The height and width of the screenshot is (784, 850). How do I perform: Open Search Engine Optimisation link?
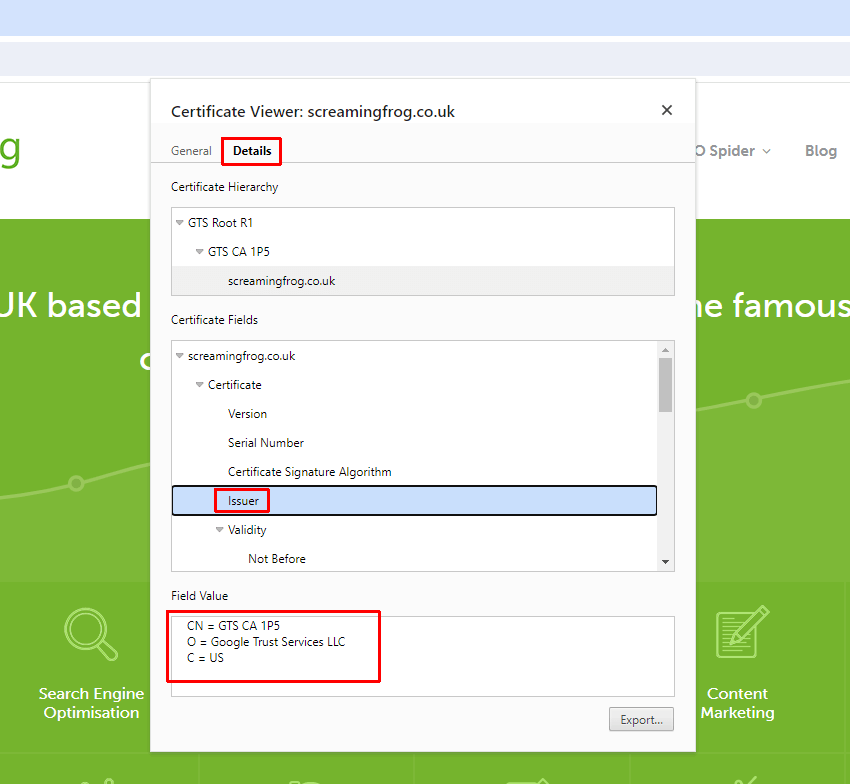[x=91, y=703]
